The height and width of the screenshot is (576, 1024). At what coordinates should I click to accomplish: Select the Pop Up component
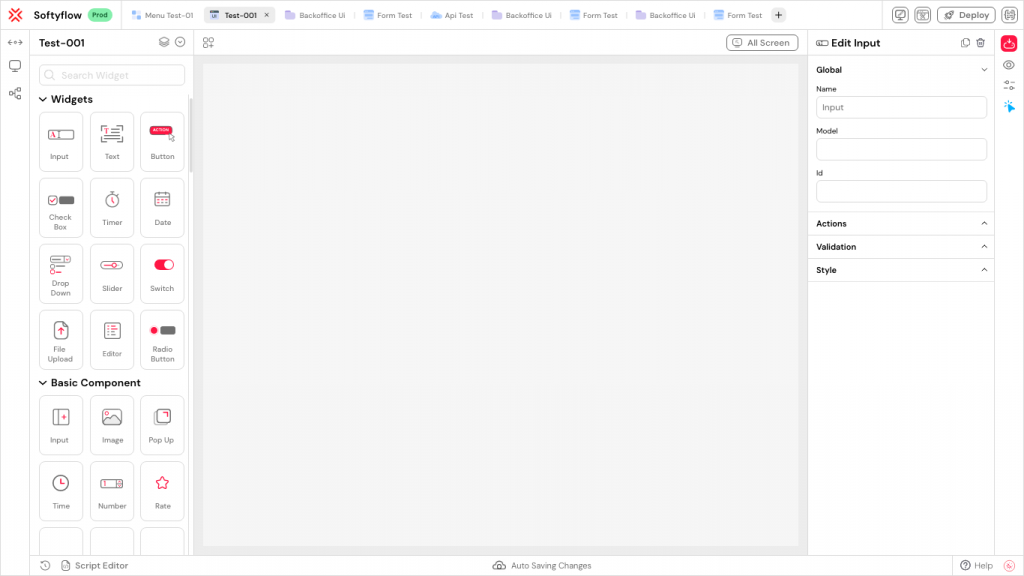(162, 424)
